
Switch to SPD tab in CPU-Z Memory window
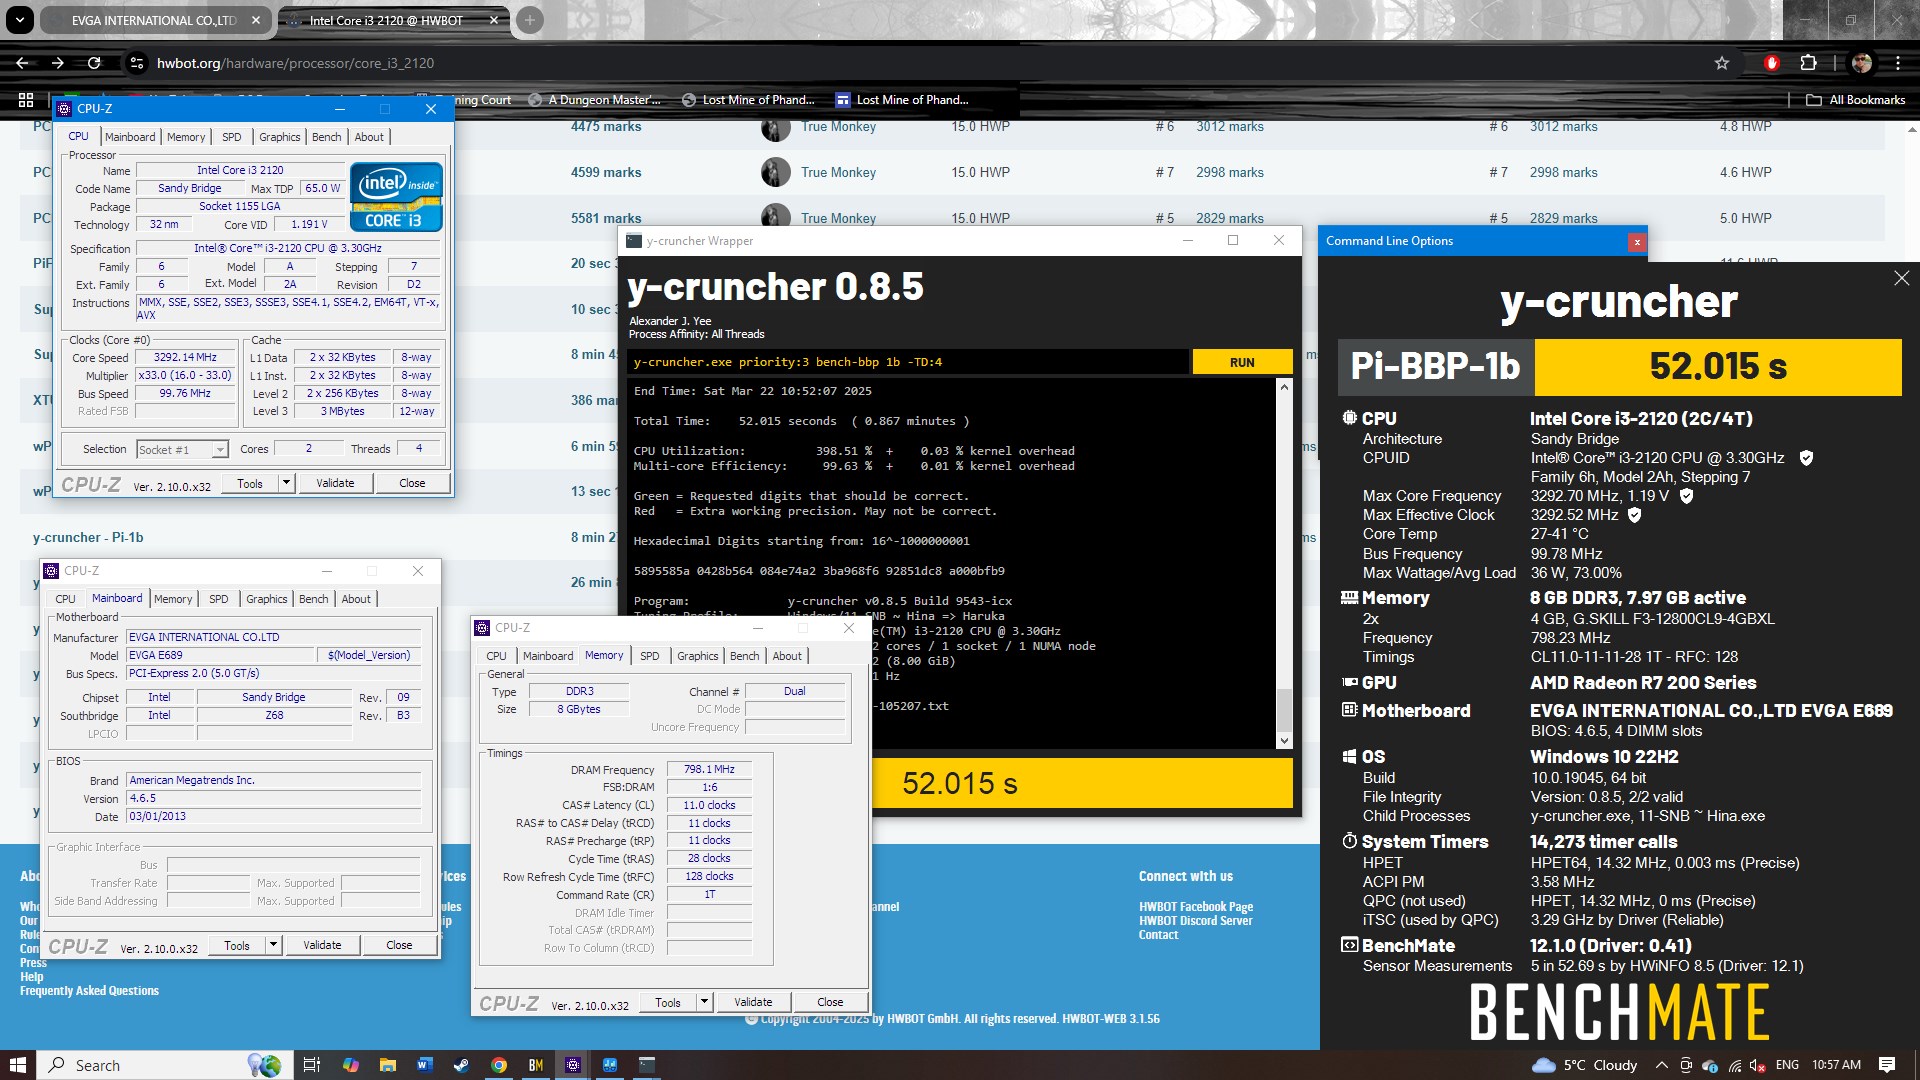(649, 656)
